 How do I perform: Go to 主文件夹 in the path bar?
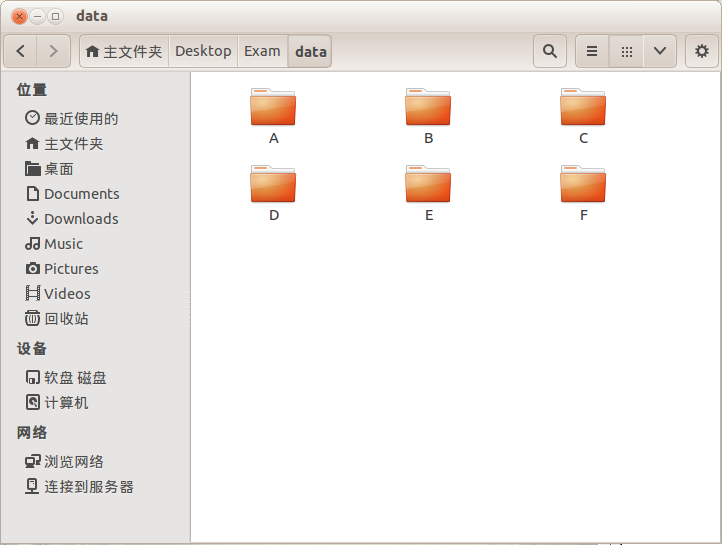pos(124,51)
